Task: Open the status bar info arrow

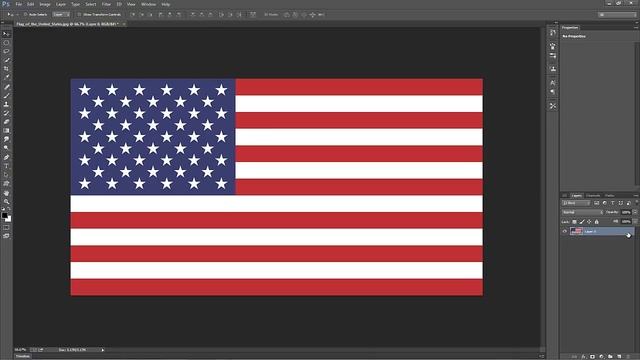Action: pos(102,350)
